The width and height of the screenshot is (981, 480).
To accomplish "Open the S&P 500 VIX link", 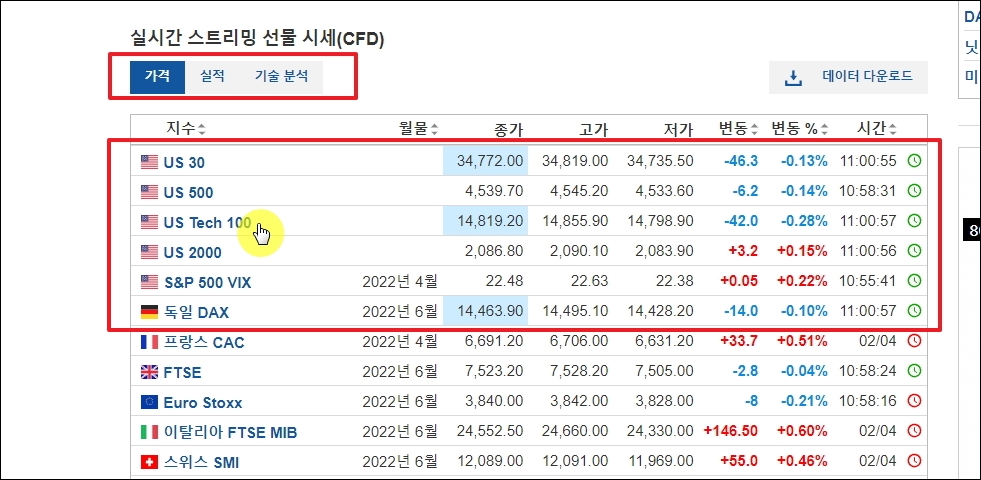I will (208, 283).
